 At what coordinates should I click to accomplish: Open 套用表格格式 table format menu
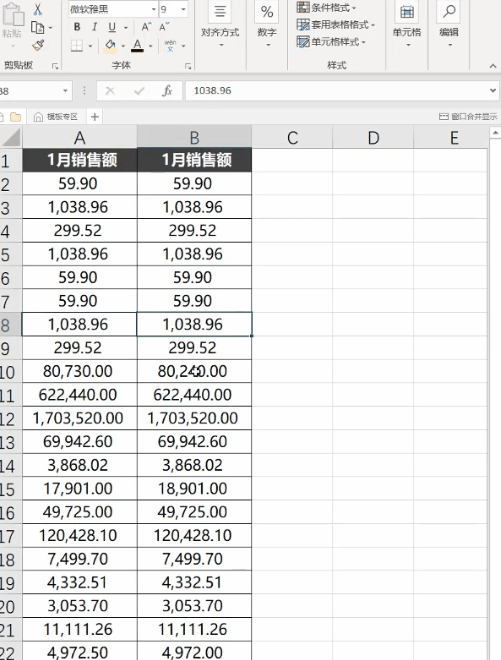pyautogui.click(x=336, y=25)
